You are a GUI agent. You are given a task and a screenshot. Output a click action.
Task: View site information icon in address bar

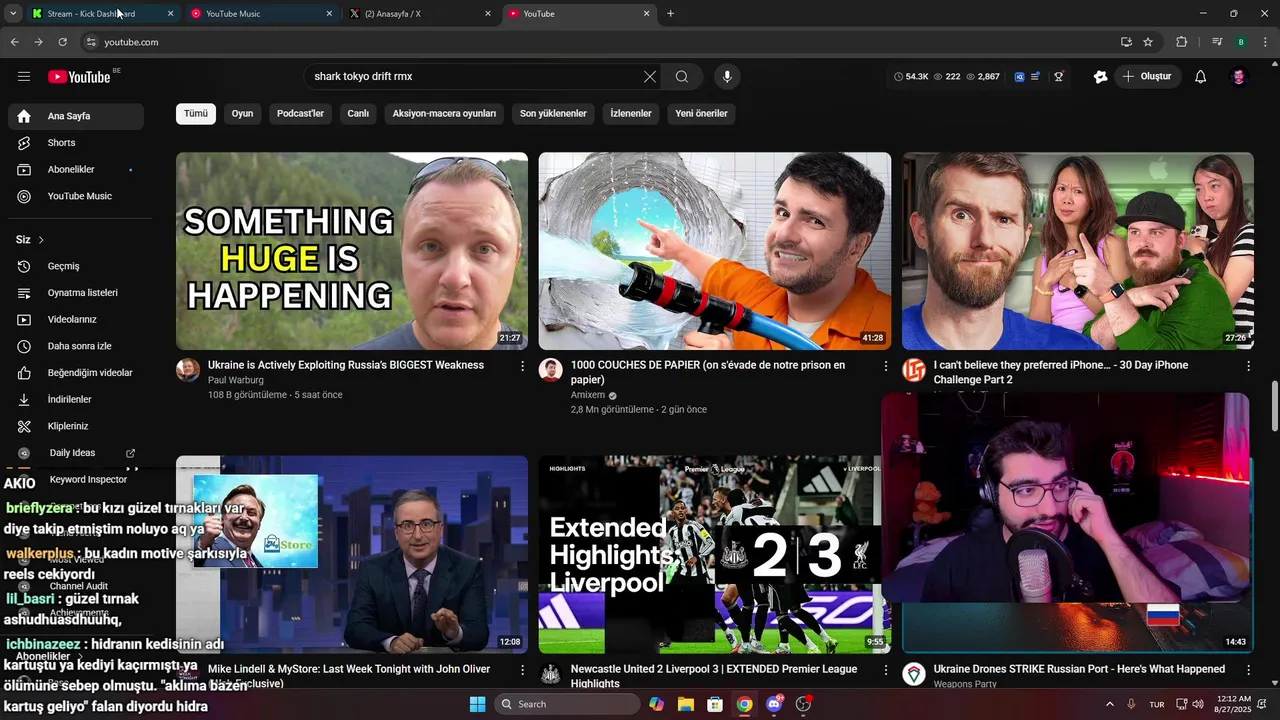91,42
